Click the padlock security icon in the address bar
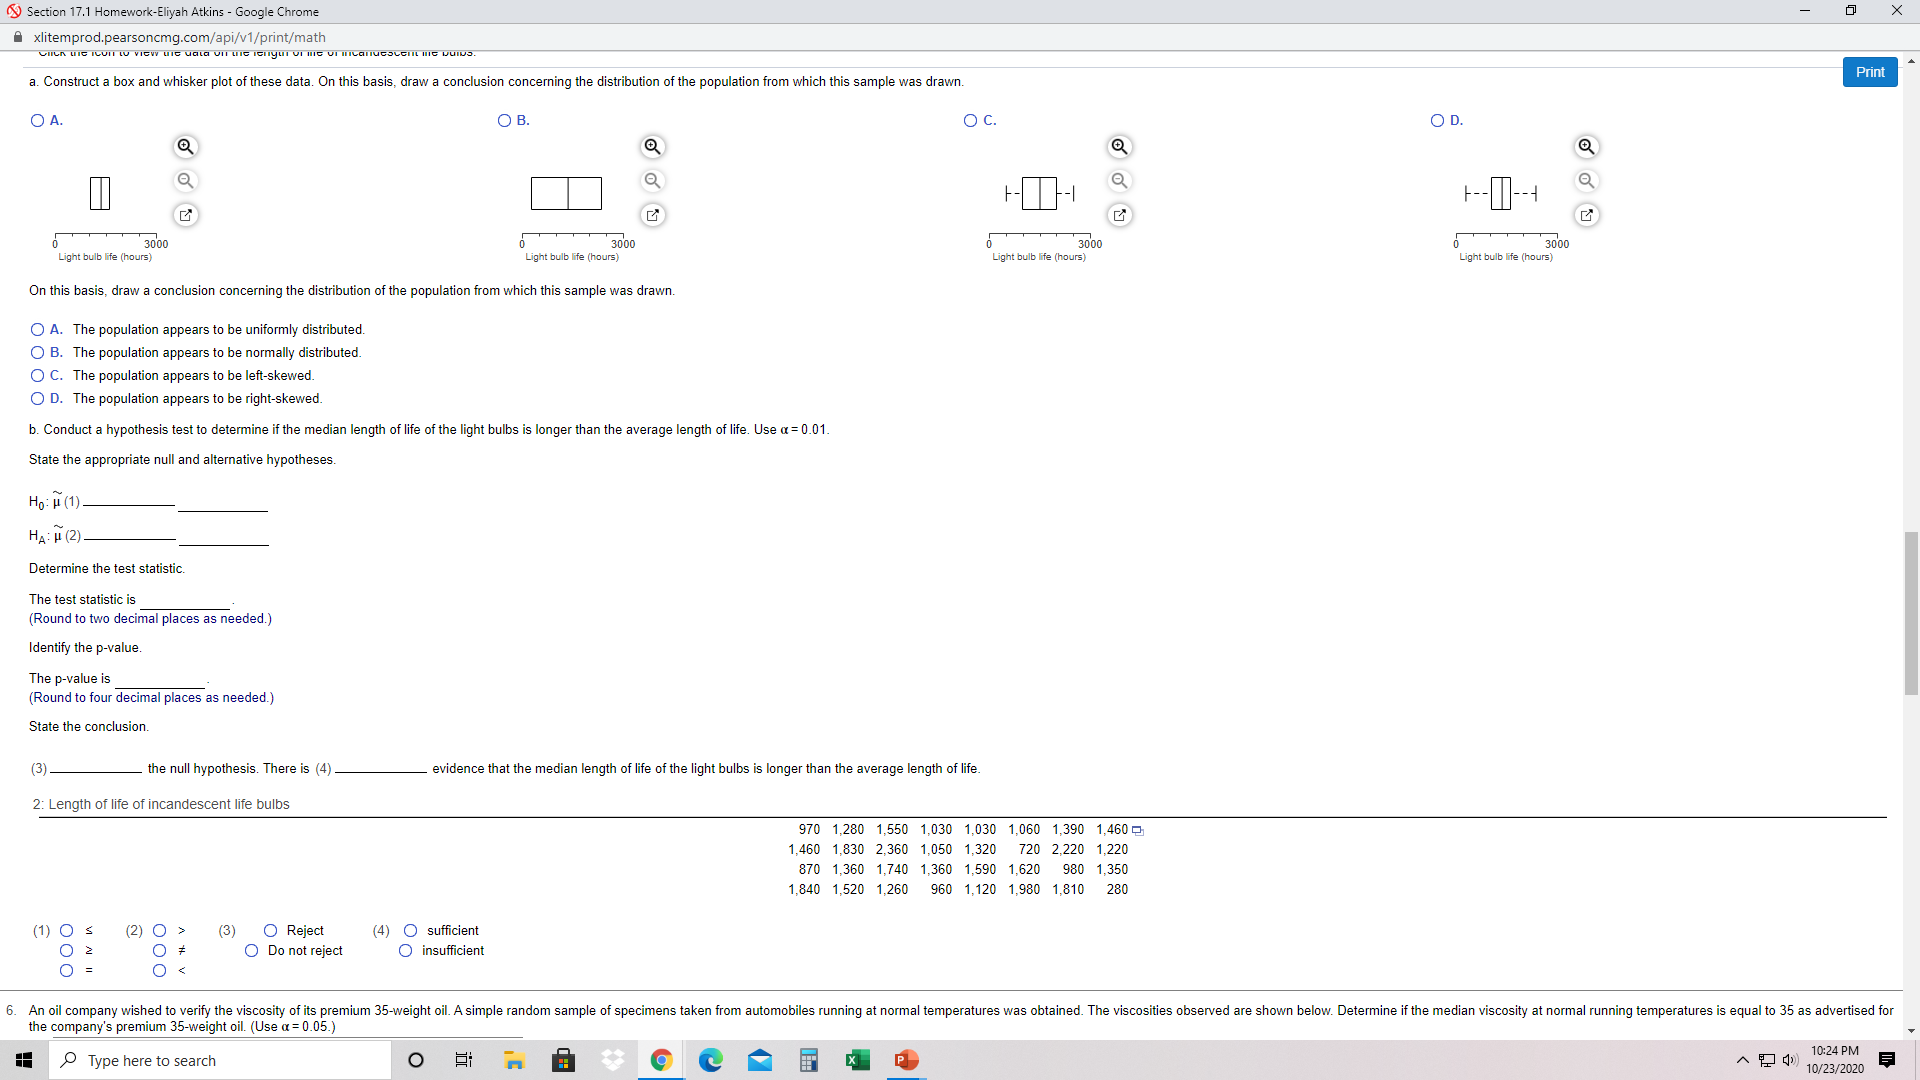 tap(17, 37)
